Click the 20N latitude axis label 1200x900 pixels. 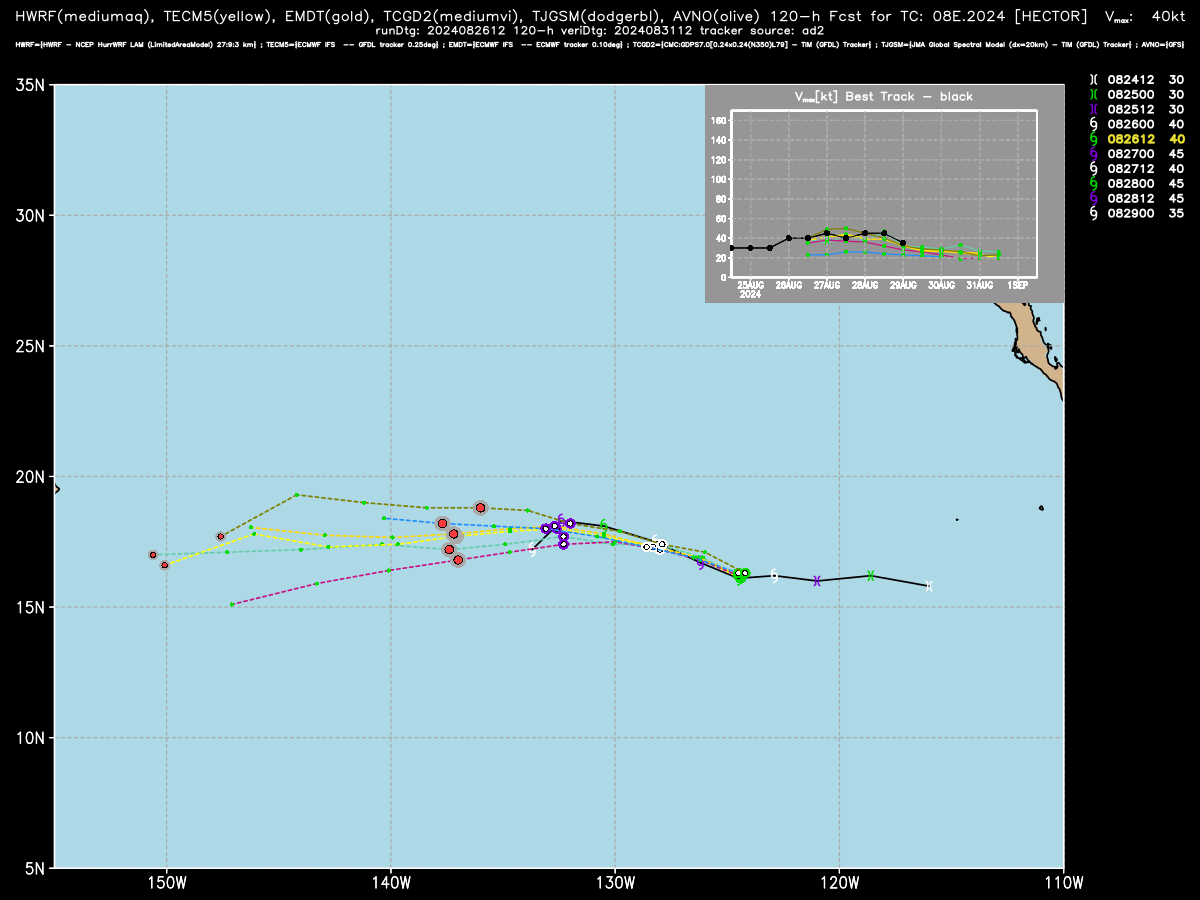[x=28, y=477]
